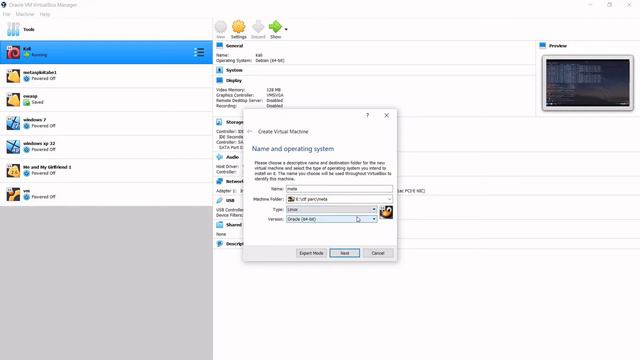Select the windows xp 32 VM
This screenshot has height=360, width=640.
[106, 147]
